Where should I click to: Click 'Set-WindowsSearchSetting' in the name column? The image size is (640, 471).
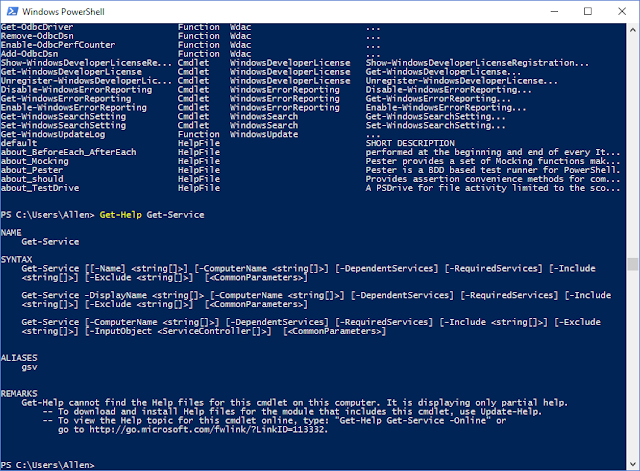click(63, 126)
